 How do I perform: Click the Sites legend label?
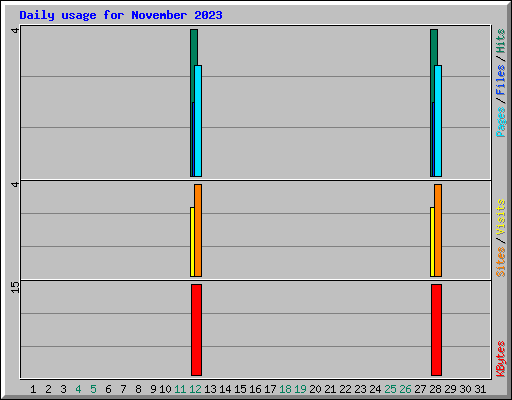point(500,262)
